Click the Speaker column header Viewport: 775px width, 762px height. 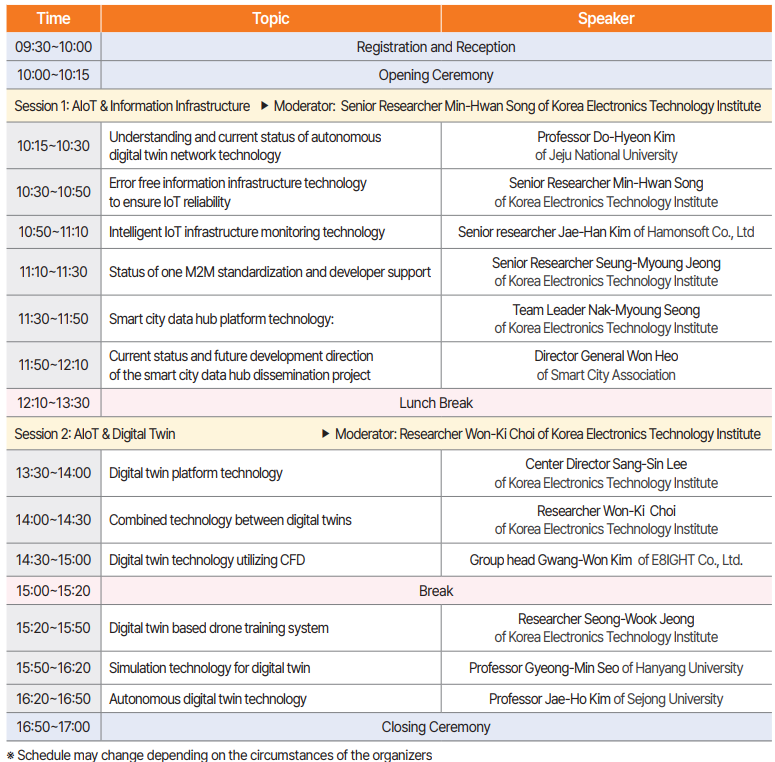pos(606,18)
